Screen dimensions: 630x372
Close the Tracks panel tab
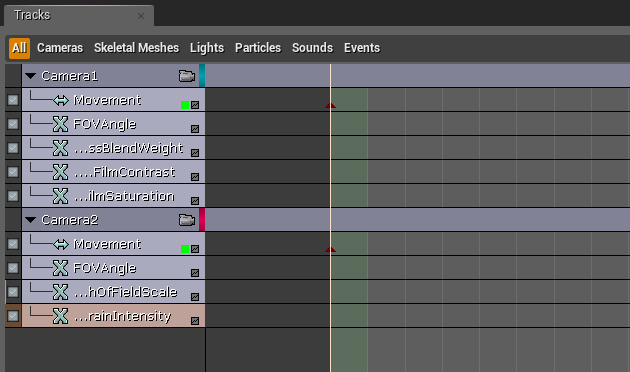pyautogui.click(x=141, y=16)
